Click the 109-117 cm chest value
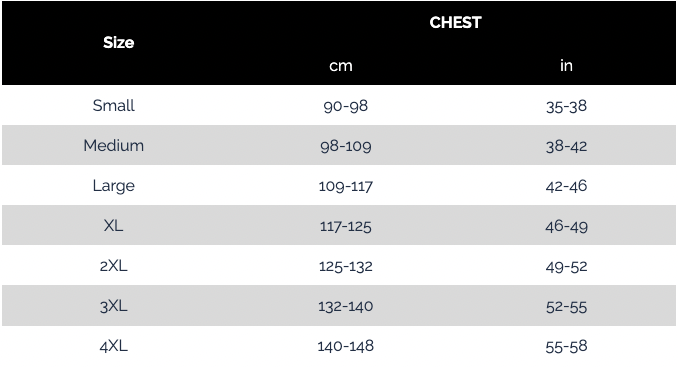Screen dimensions: 678x367 pyautogui.click(x=345, y=186)
